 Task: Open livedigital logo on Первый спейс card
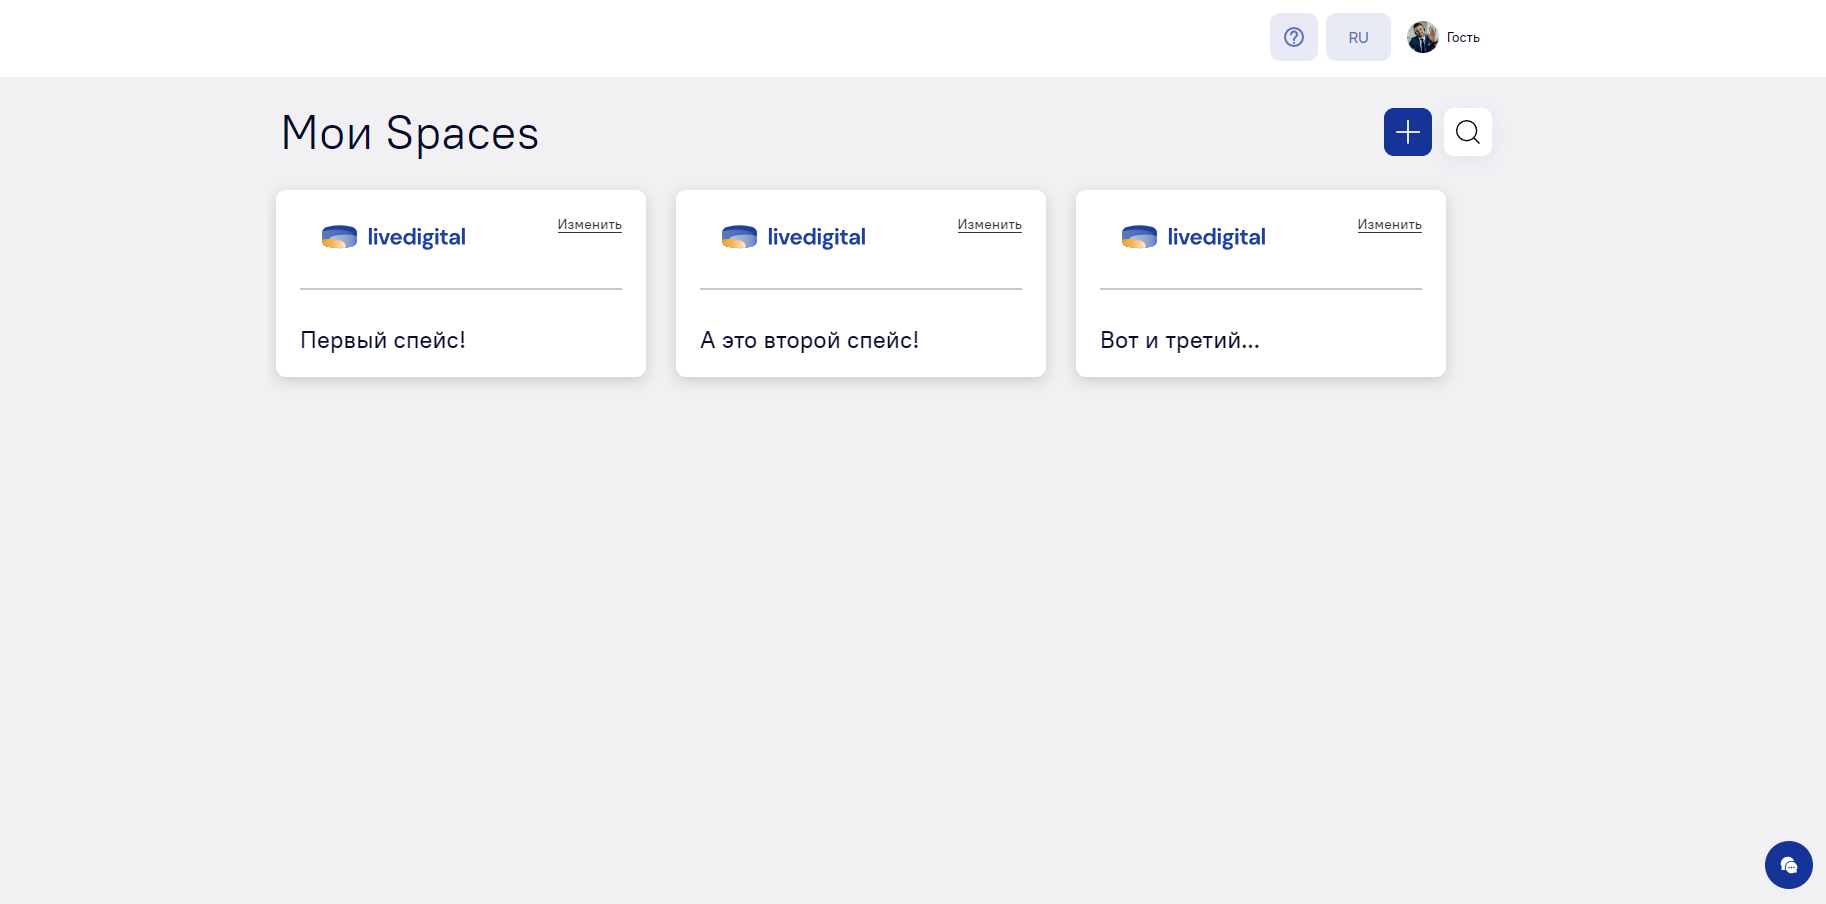[x=394, y=237]
